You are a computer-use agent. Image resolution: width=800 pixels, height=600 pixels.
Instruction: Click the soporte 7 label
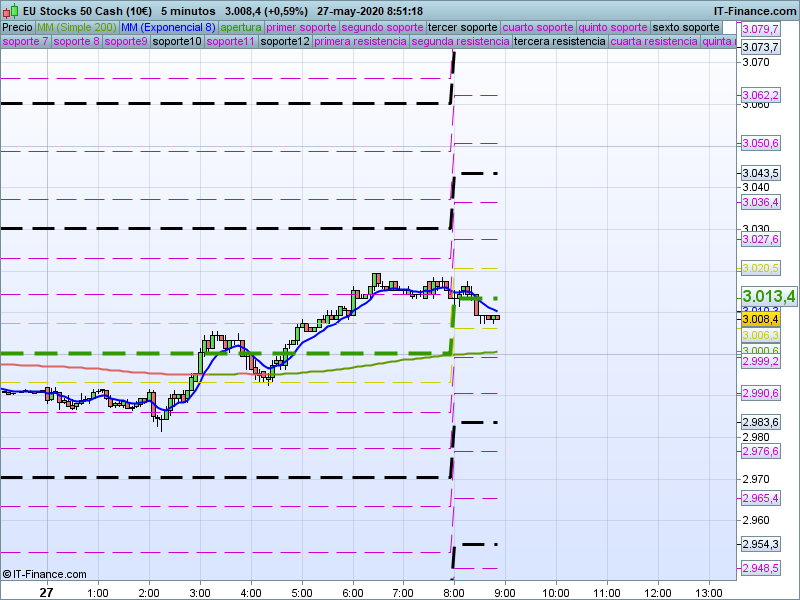tap(25, 42)
